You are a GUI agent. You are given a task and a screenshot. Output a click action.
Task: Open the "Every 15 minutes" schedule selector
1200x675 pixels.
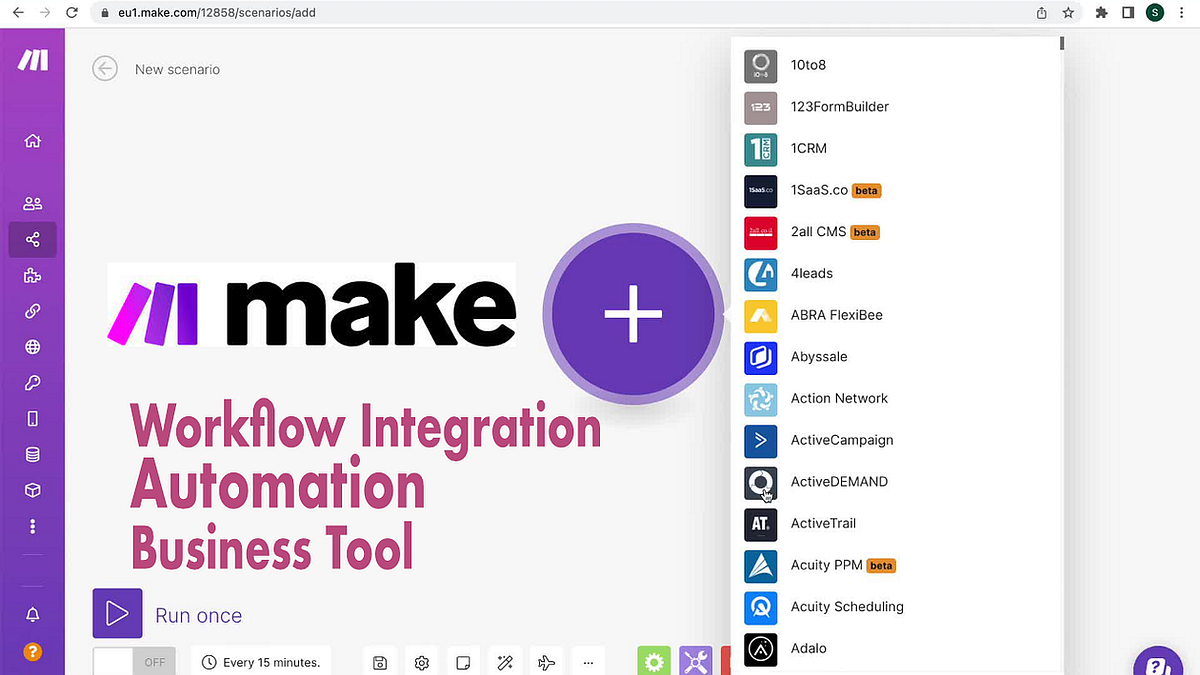tap(261, 661)
